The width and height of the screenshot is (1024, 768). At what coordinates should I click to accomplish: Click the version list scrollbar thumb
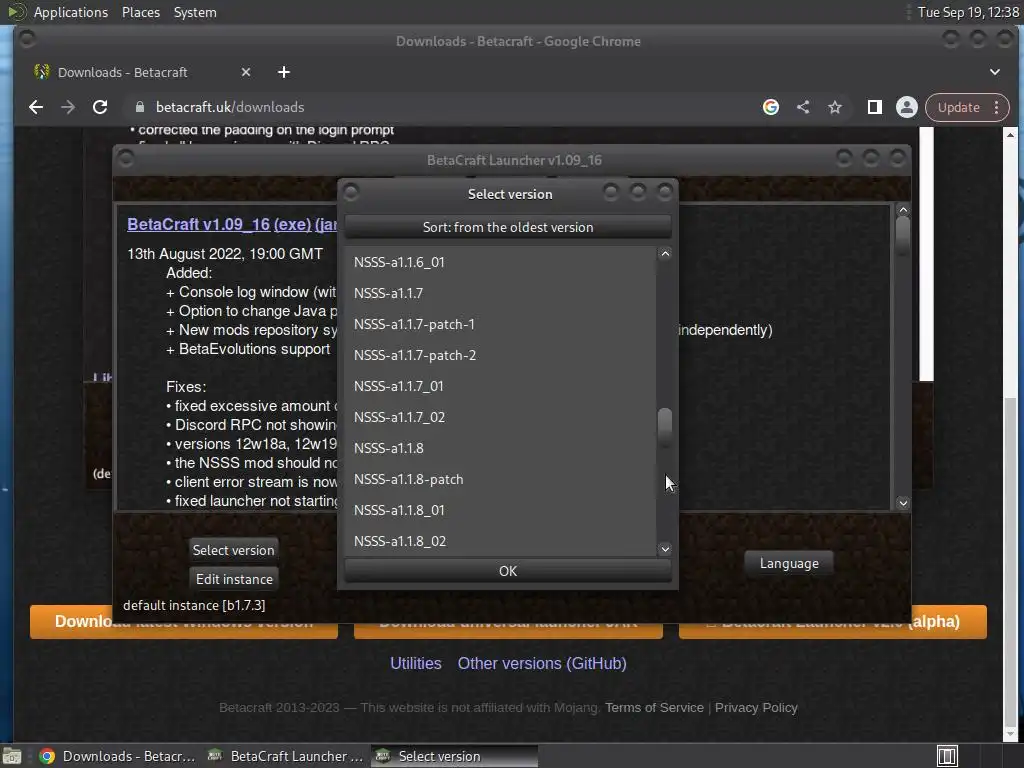coord(665,428)
